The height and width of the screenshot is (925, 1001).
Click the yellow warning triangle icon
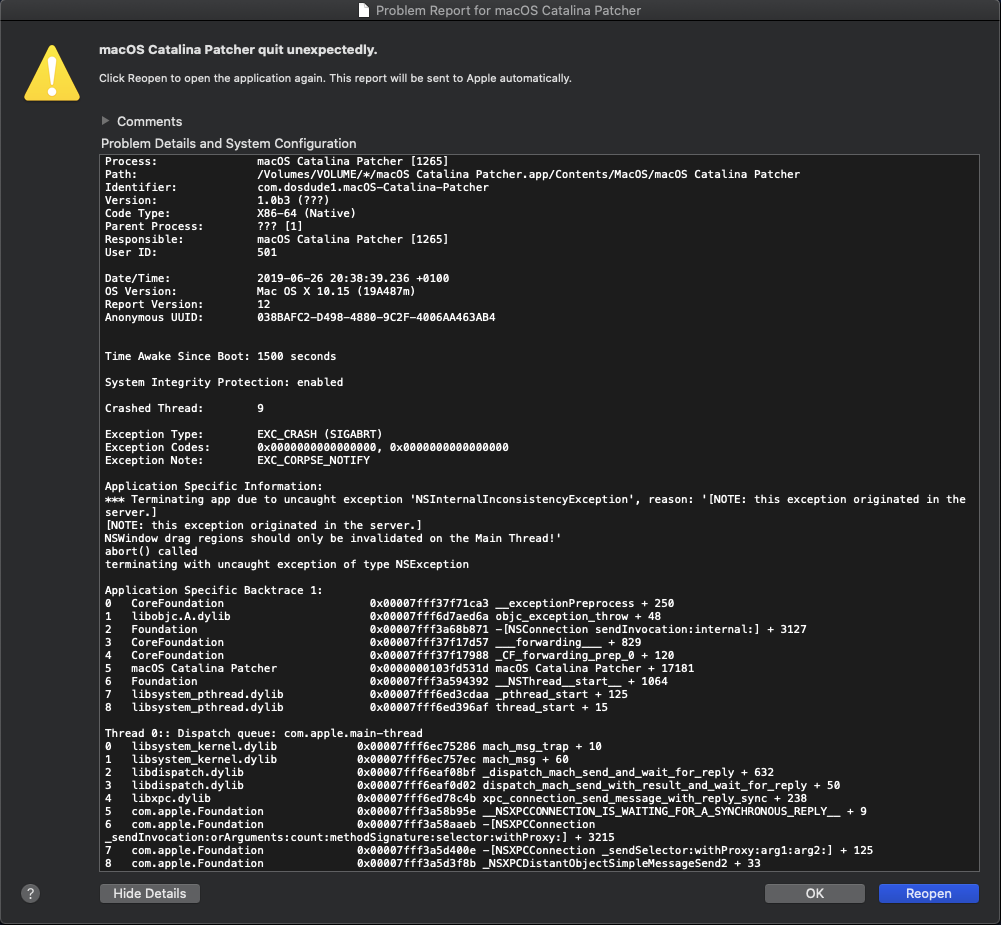(52, 73)
